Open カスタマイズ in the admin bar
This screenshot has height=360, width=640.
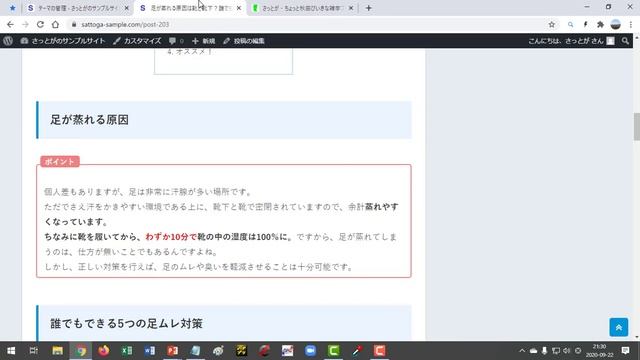pos(137,41)
